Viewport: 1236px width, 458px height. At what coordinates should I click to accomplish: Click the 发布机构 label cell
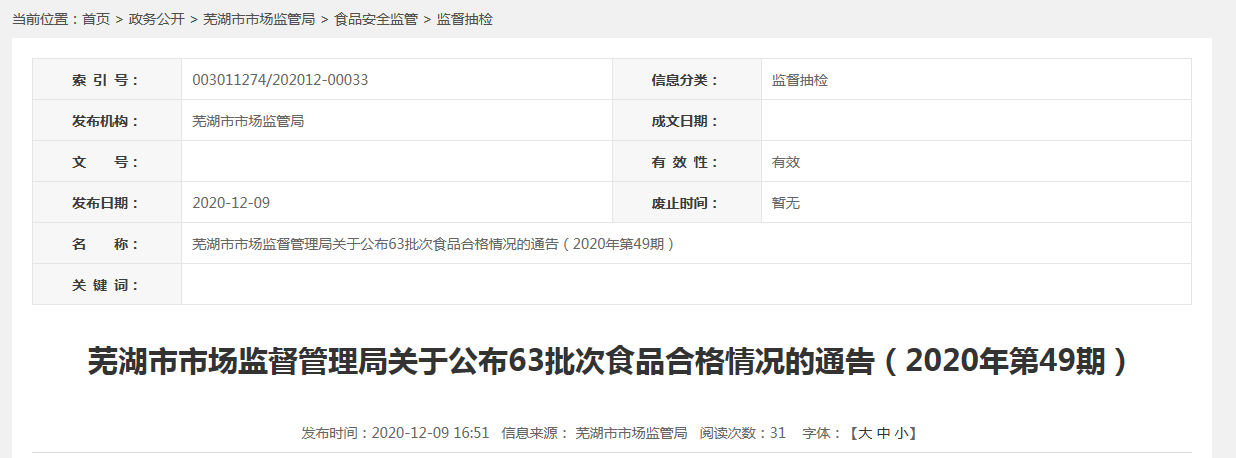tap(107, 121)
